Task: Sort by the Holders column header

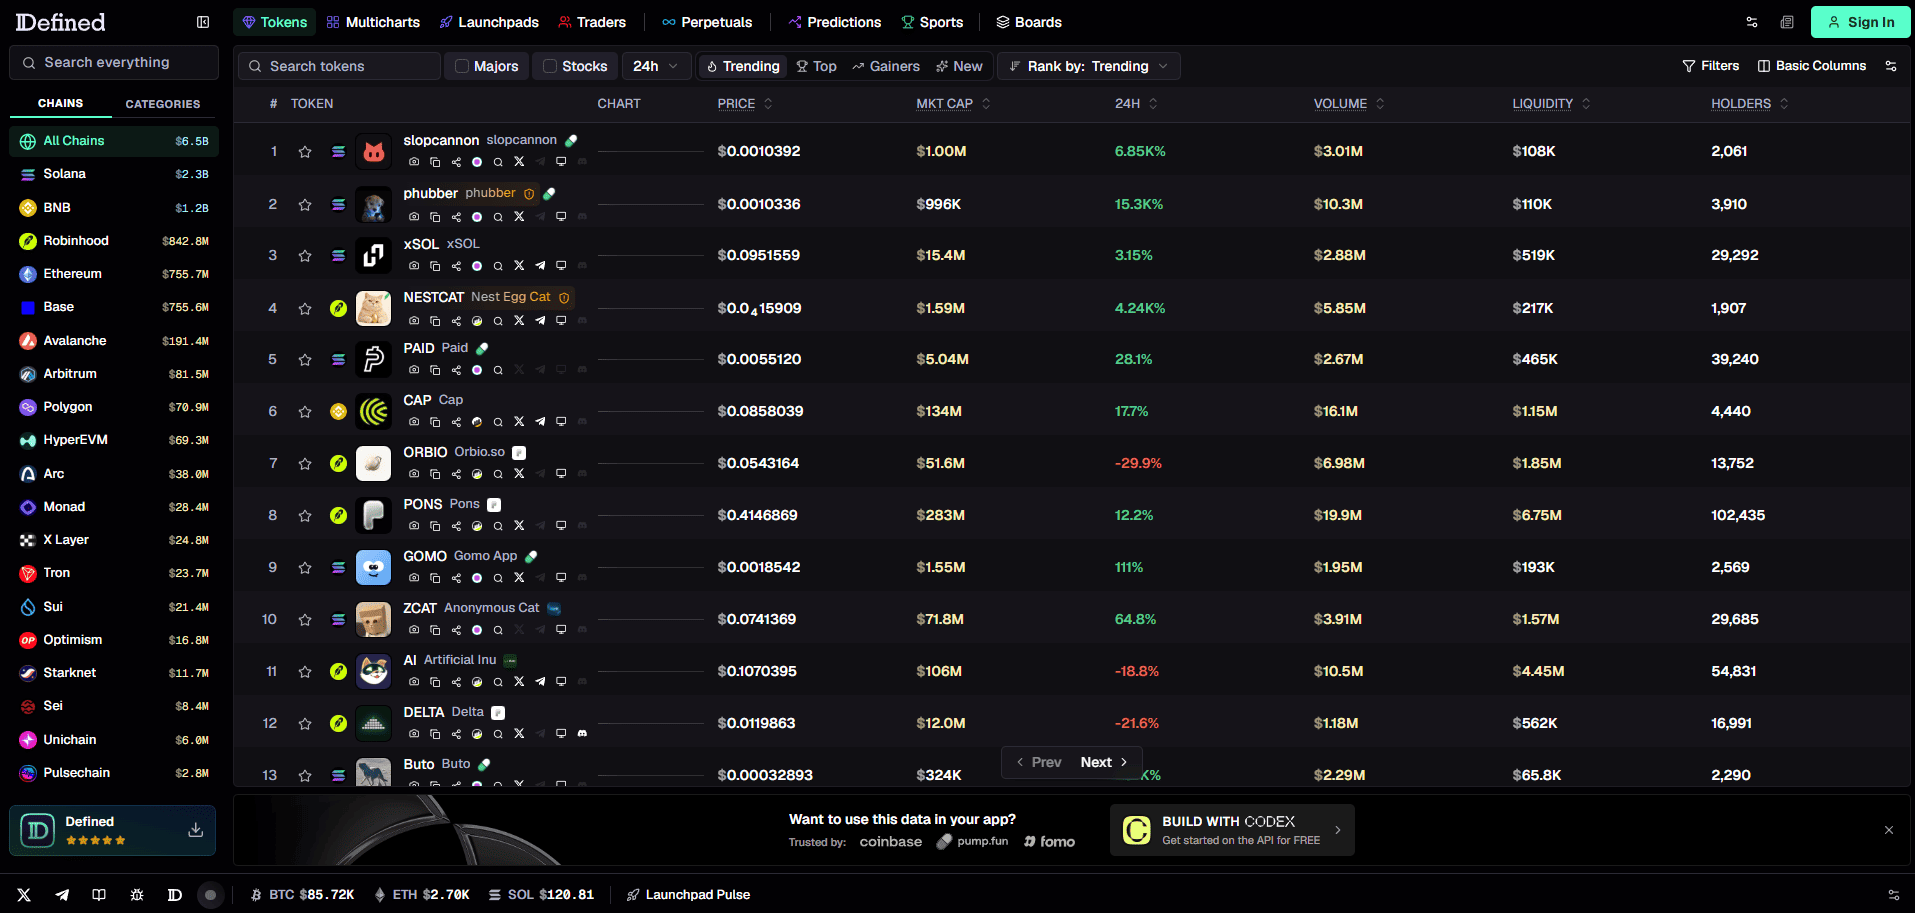Action: pos(1749,104)
